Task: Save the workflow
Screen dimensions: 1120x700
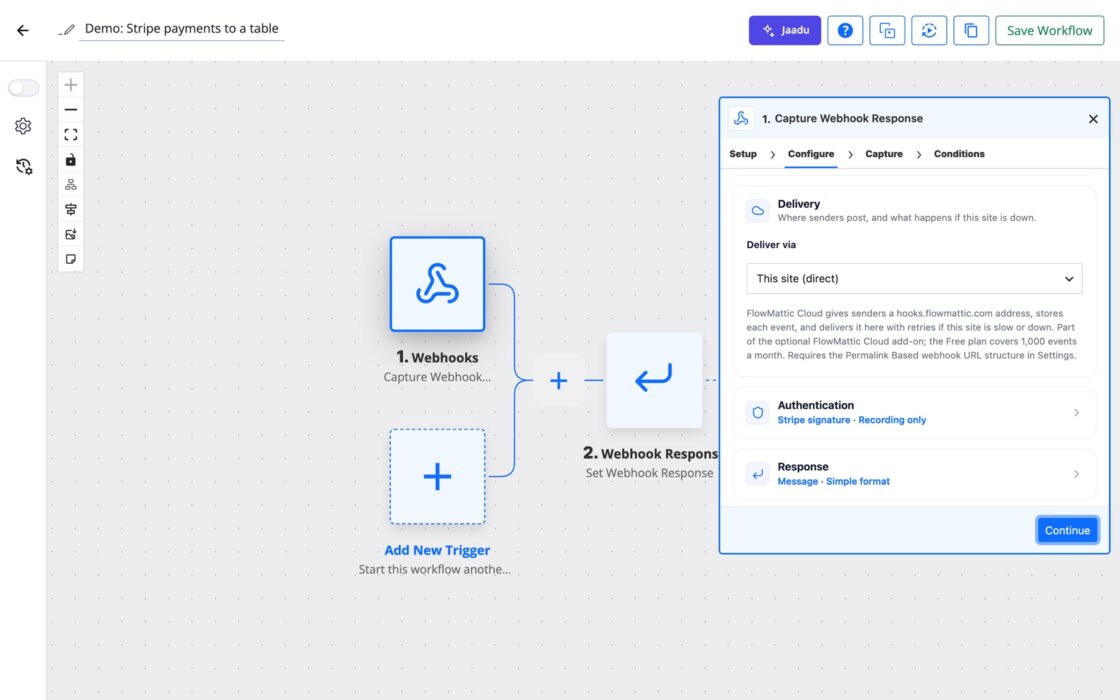Action: pos(1049,30)
